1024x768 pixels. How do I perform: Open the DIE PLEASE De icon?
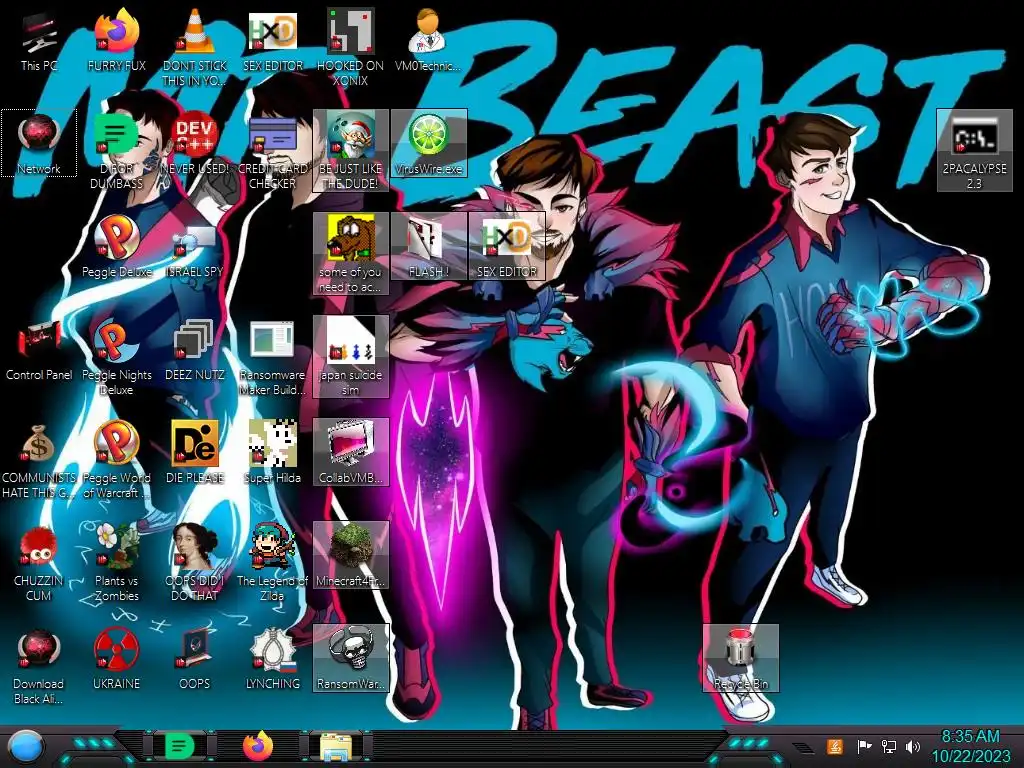point(195,453)
